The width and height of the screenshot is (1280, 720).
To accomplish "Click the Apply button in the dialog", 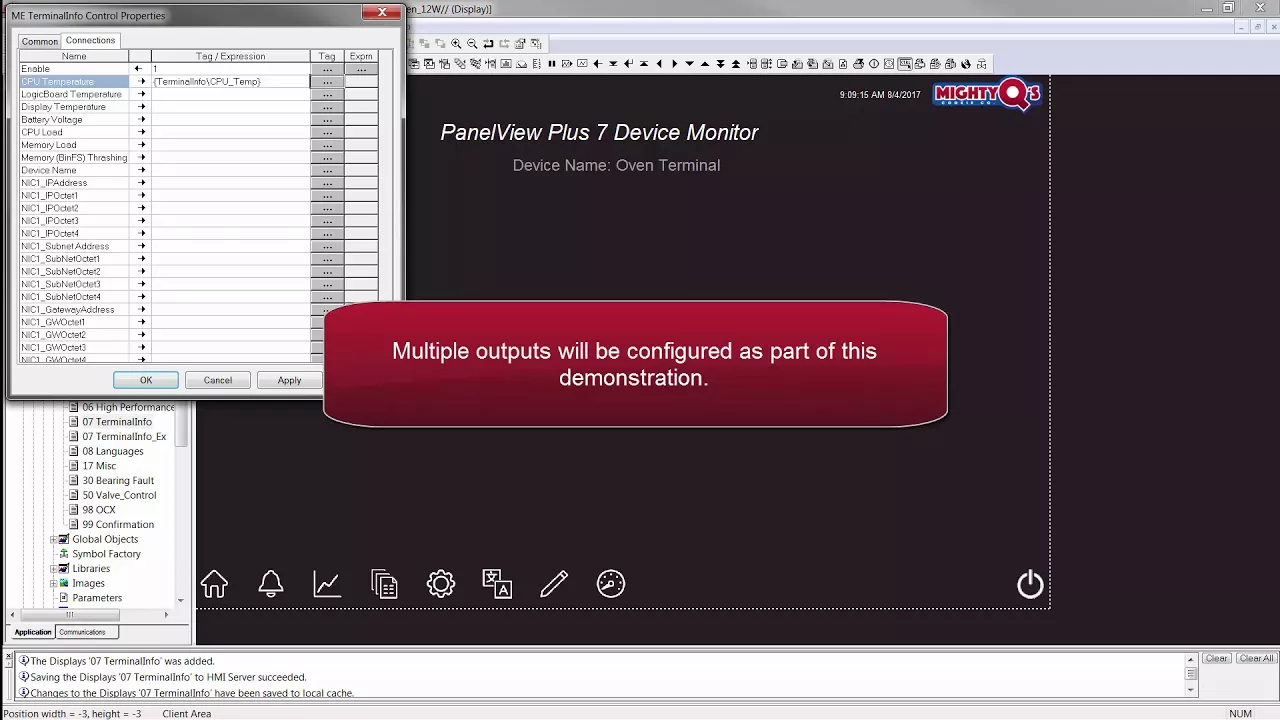I will [x=289, y=380].
